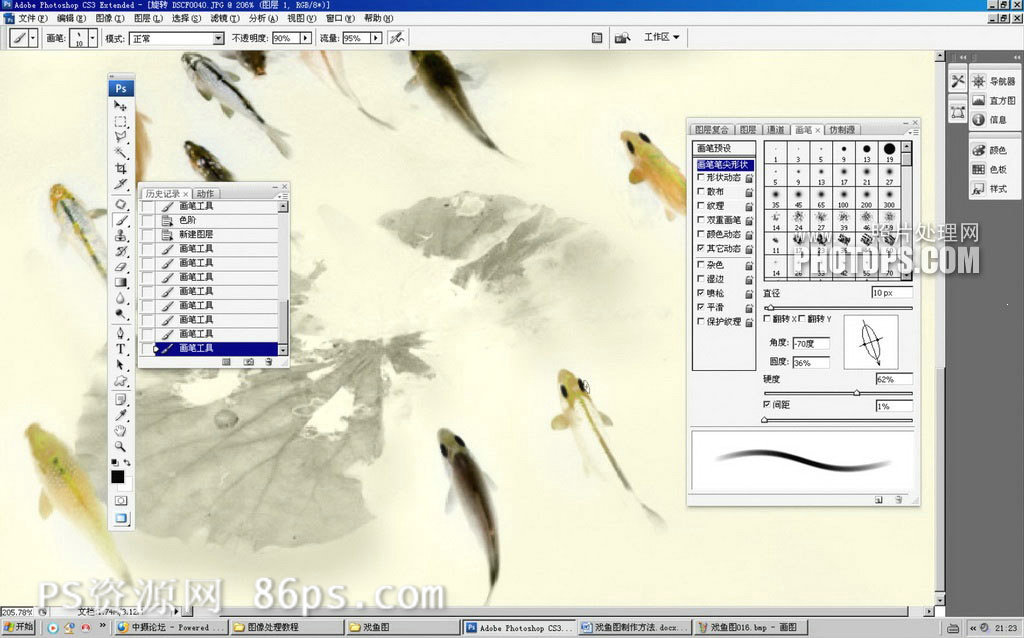This screenshot has width=1024, height=638.
Task: Select the Type (T) tool
Action: pos(121,349)
